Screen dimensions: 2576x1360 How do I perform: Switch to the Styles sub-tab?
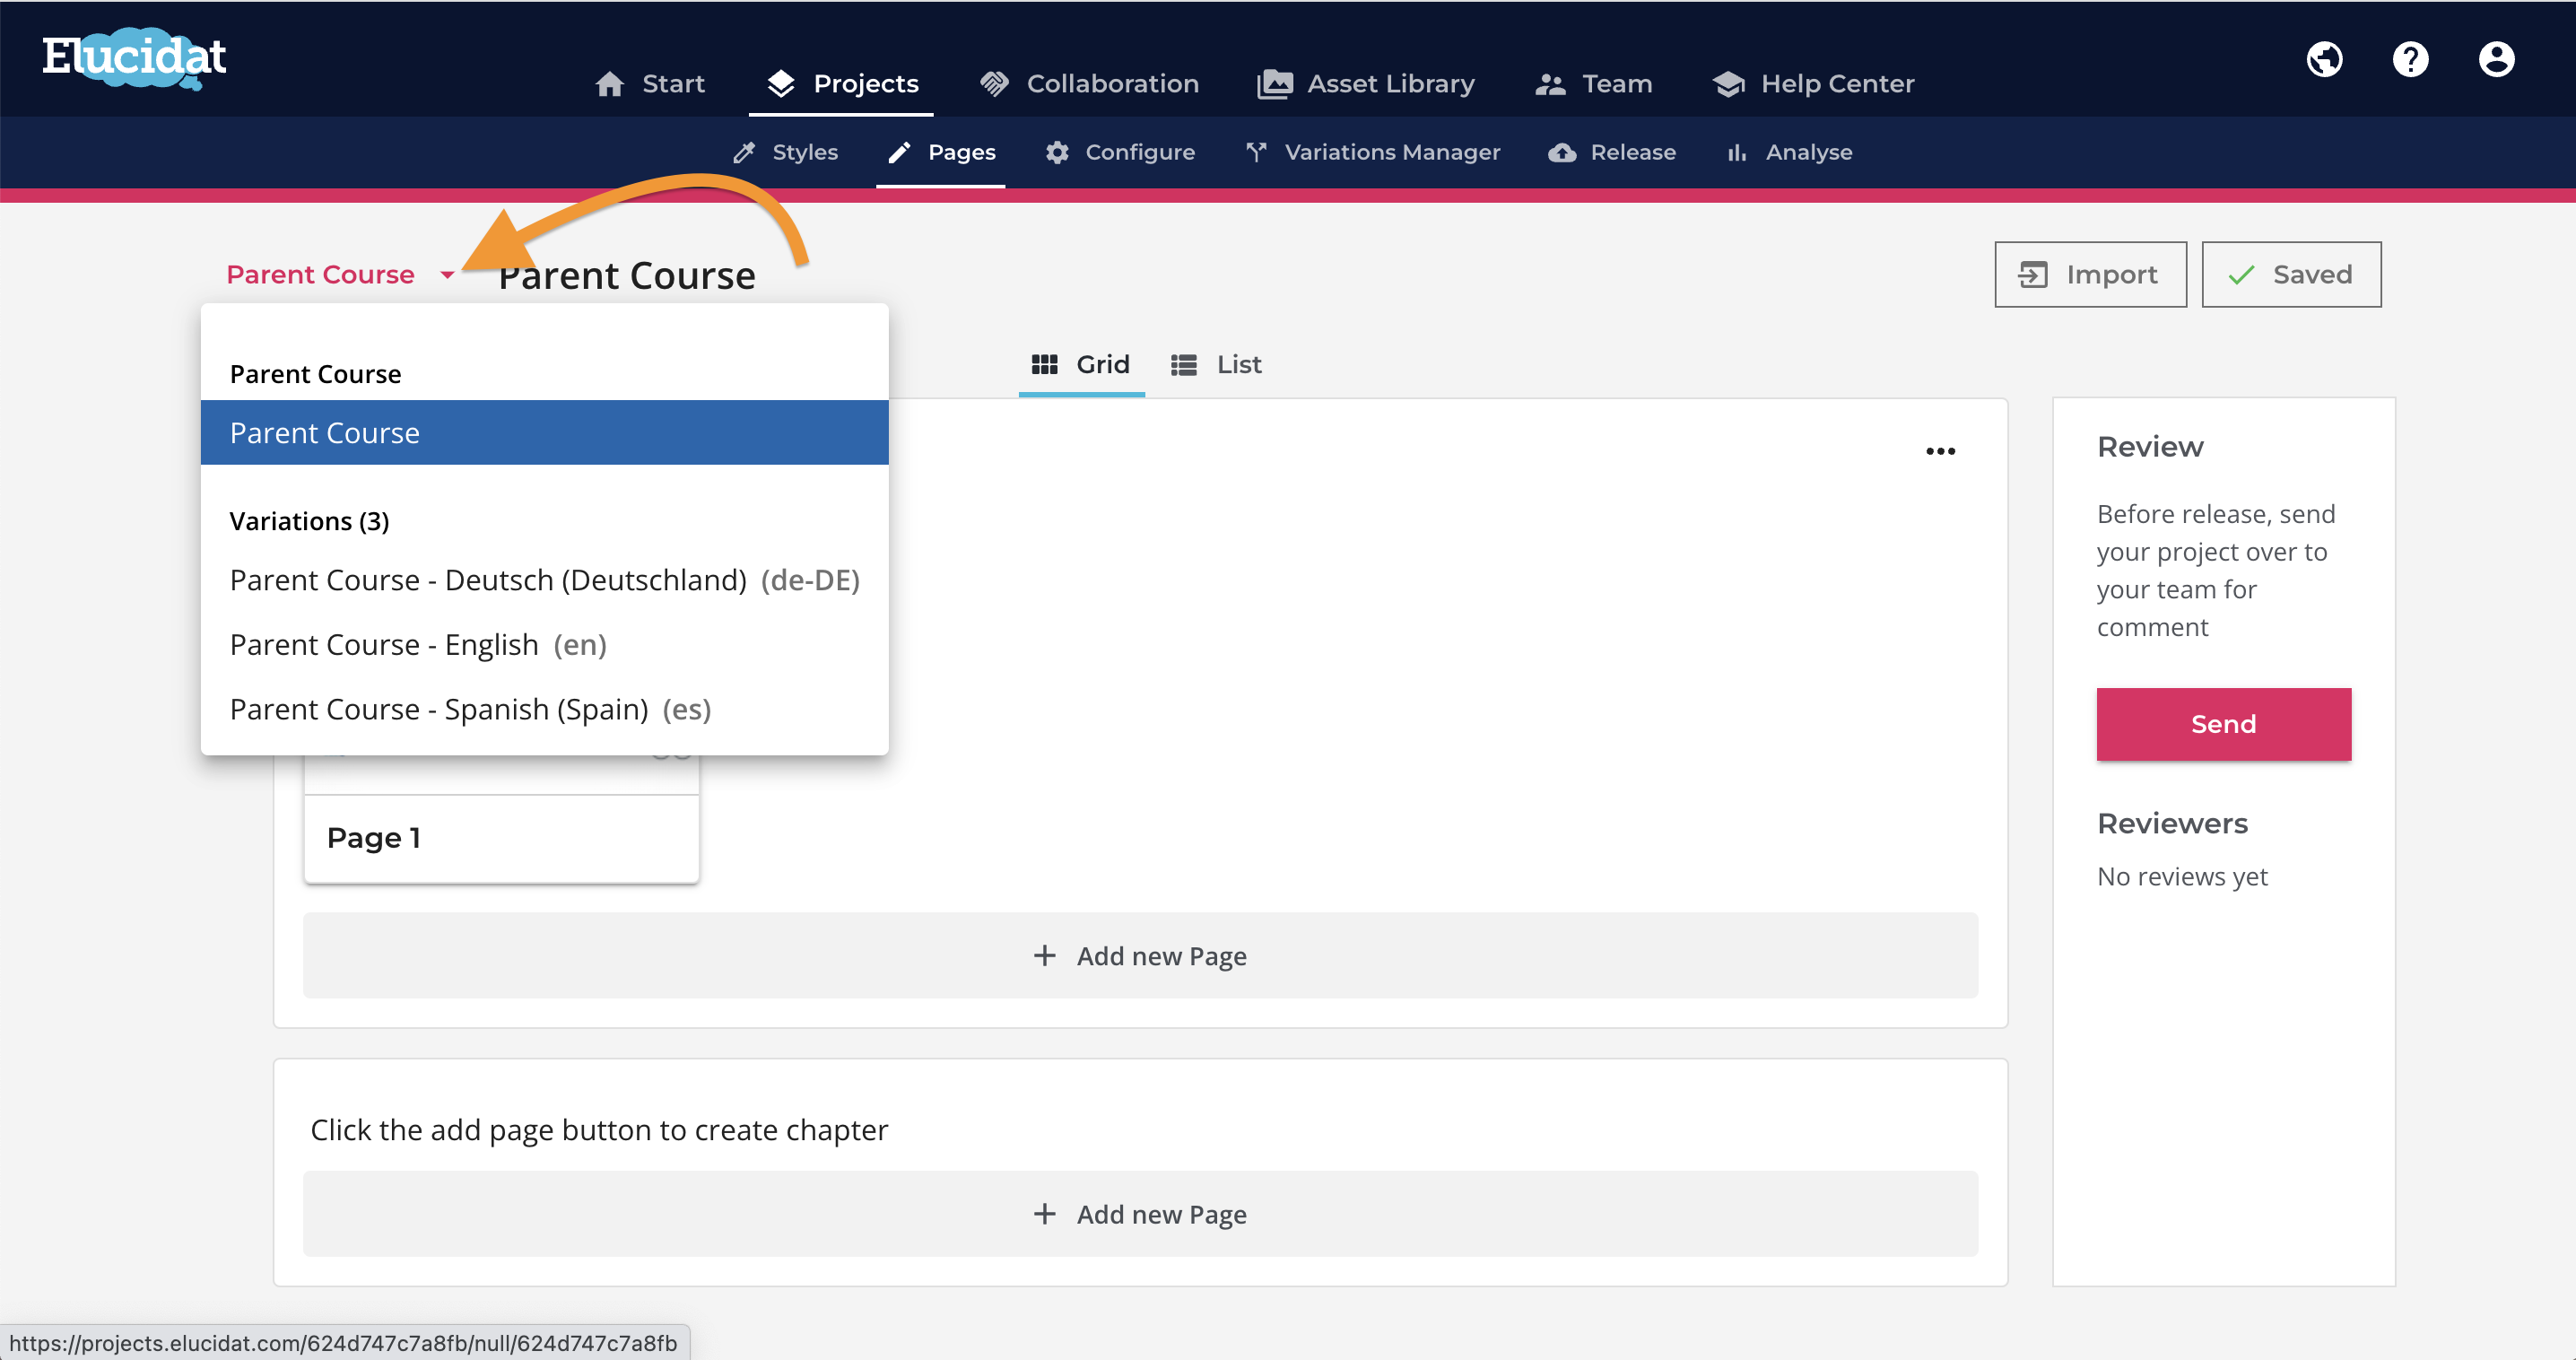[x=785, y=152]
